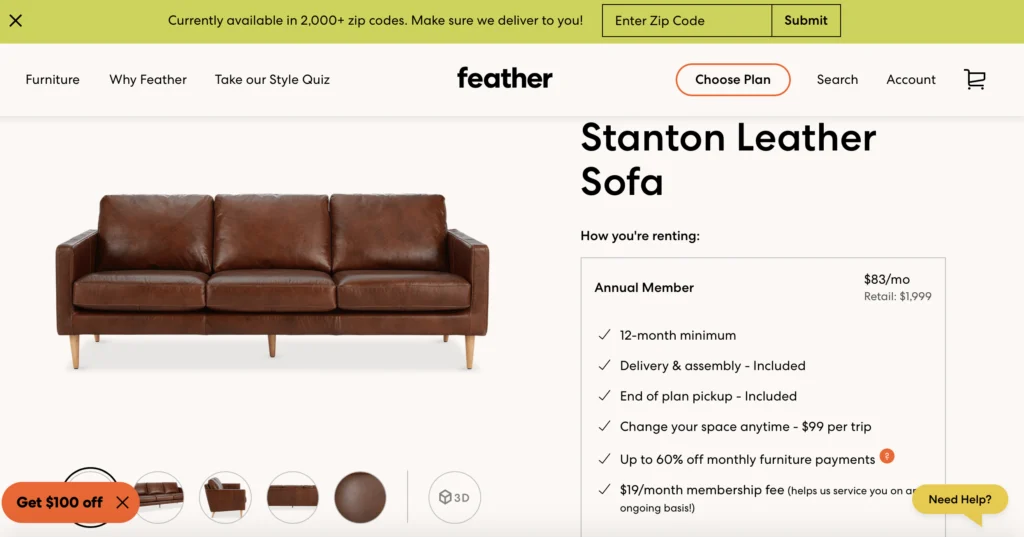Screen dimensions: 1024x537
Task: Open Search in the header
Action: (x=837, y=80)
